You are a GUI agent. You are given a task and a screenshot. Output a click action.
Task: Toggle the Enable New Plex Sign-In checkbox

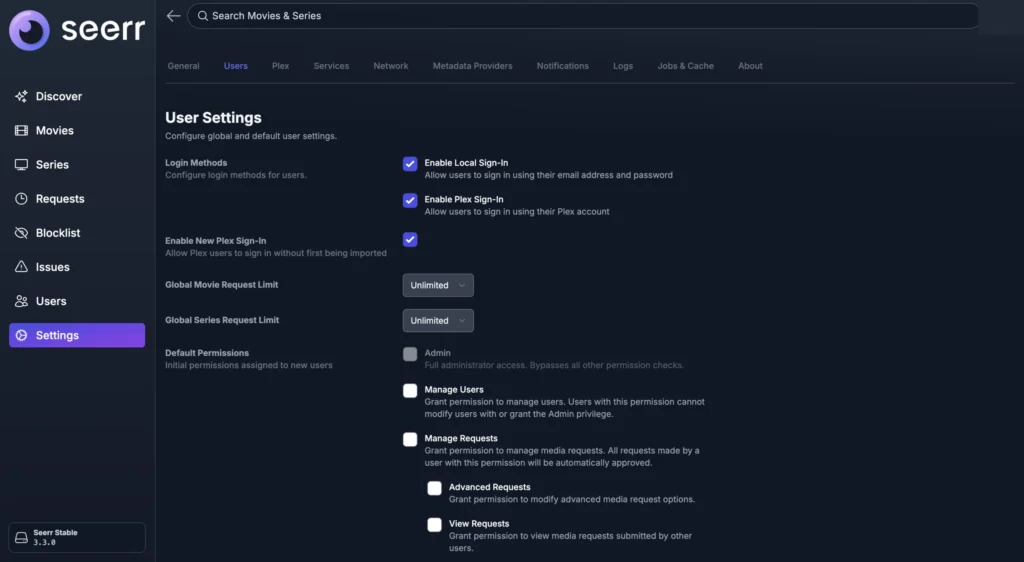(x=410, y=240)
